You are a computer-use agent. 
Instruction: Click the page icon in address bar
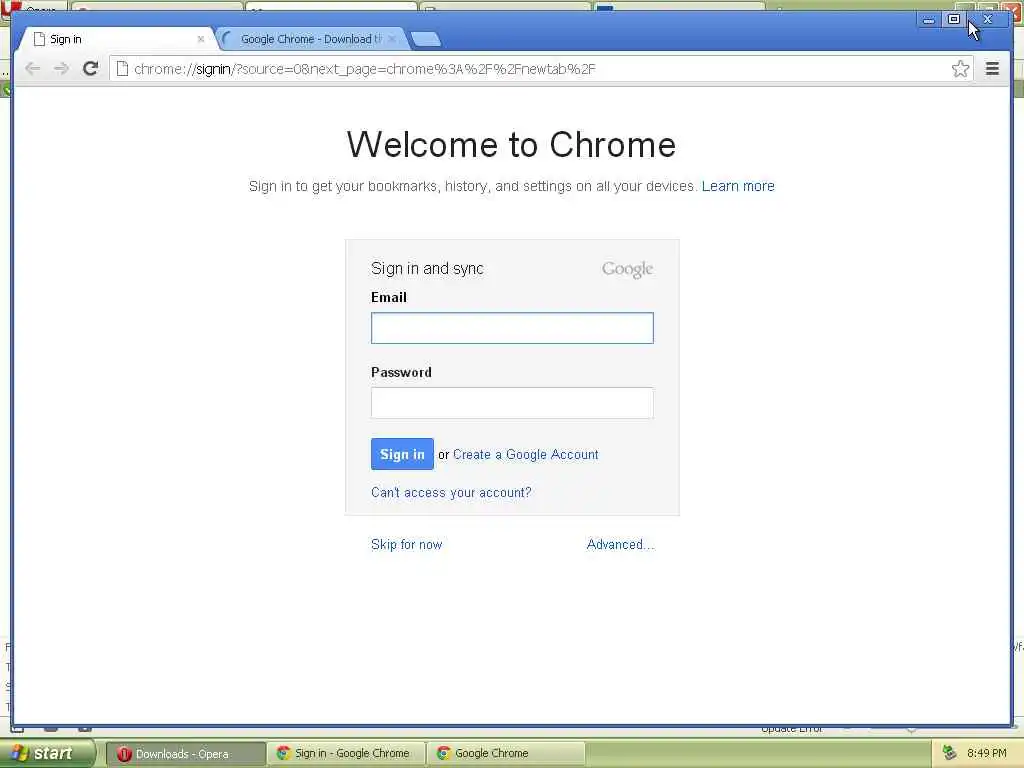pyautogui.click(x=122, y=69)
